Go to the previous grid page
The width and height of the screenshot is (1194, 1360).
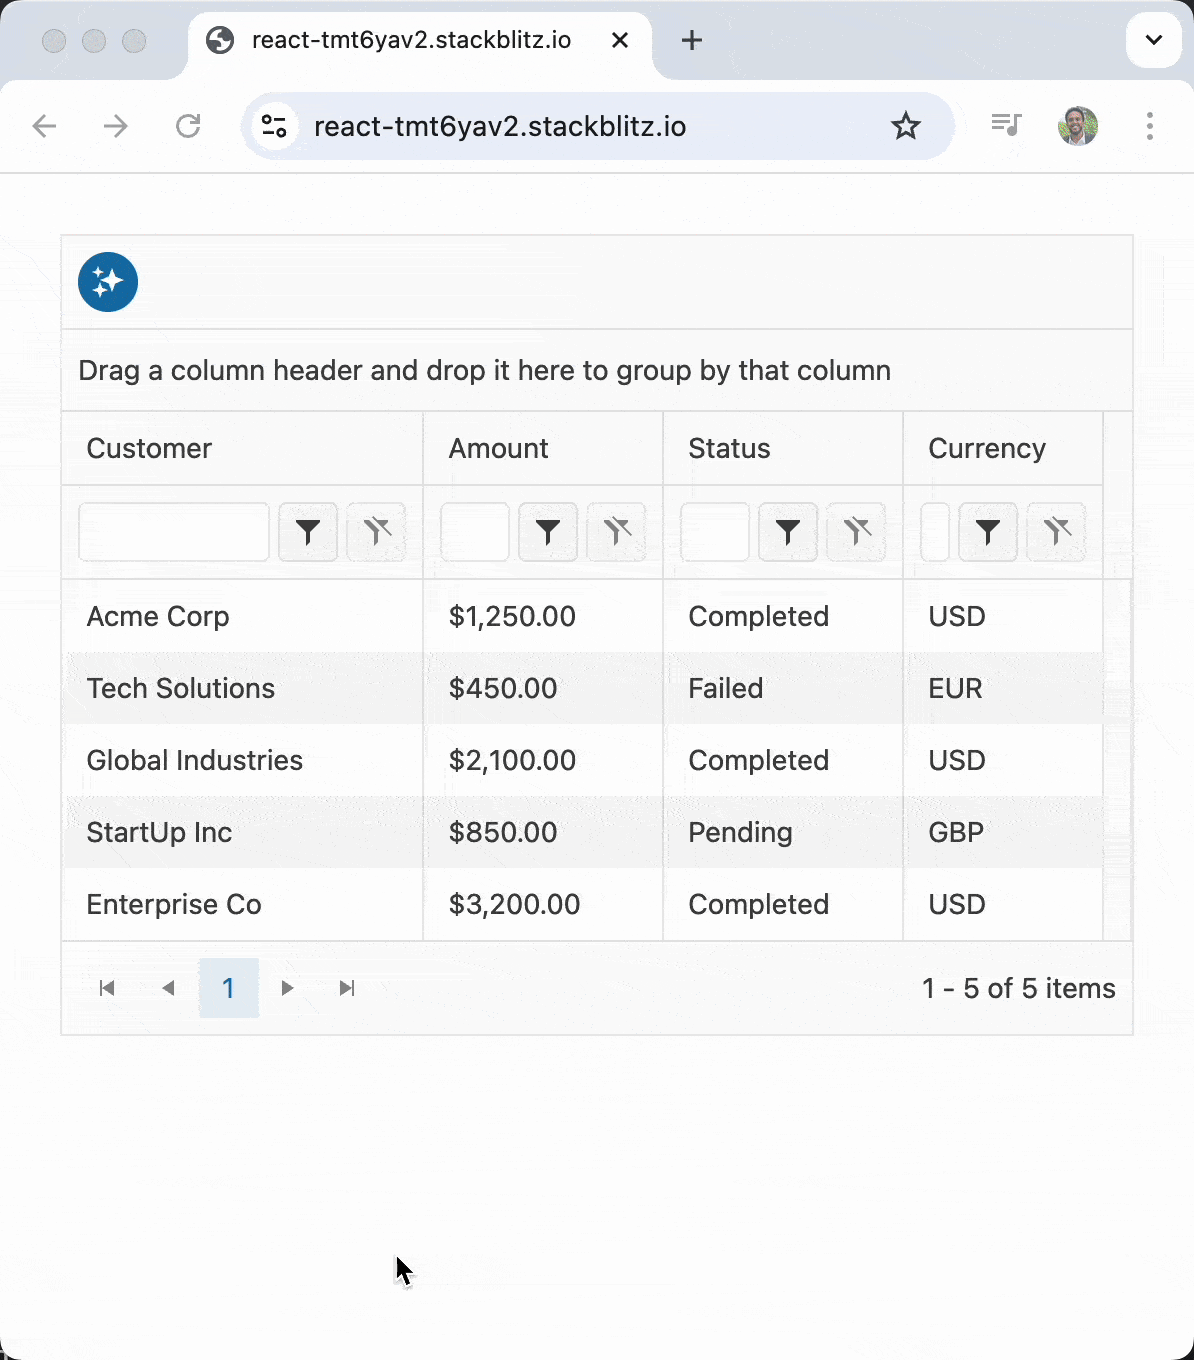168,988
